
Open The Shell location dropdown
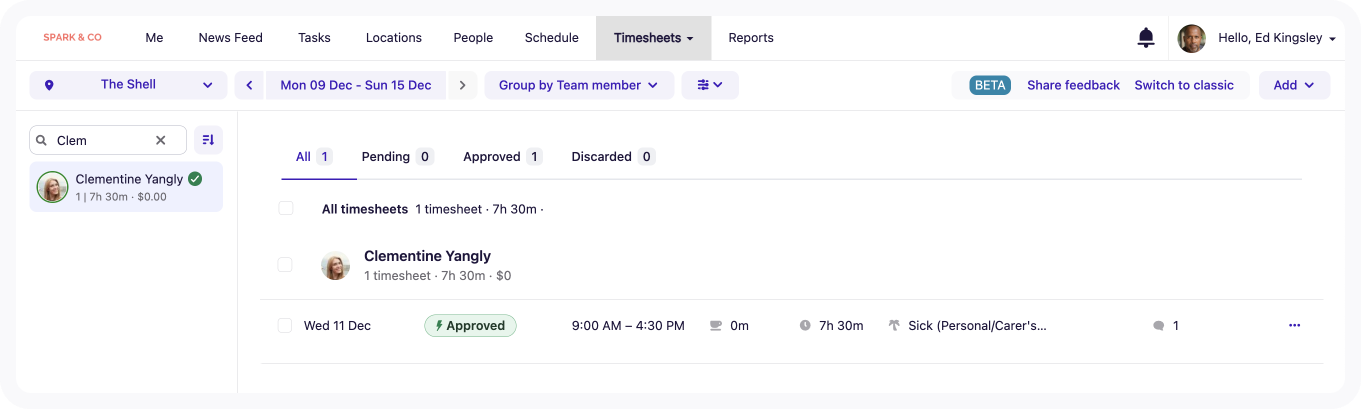(x=127, y=85)
